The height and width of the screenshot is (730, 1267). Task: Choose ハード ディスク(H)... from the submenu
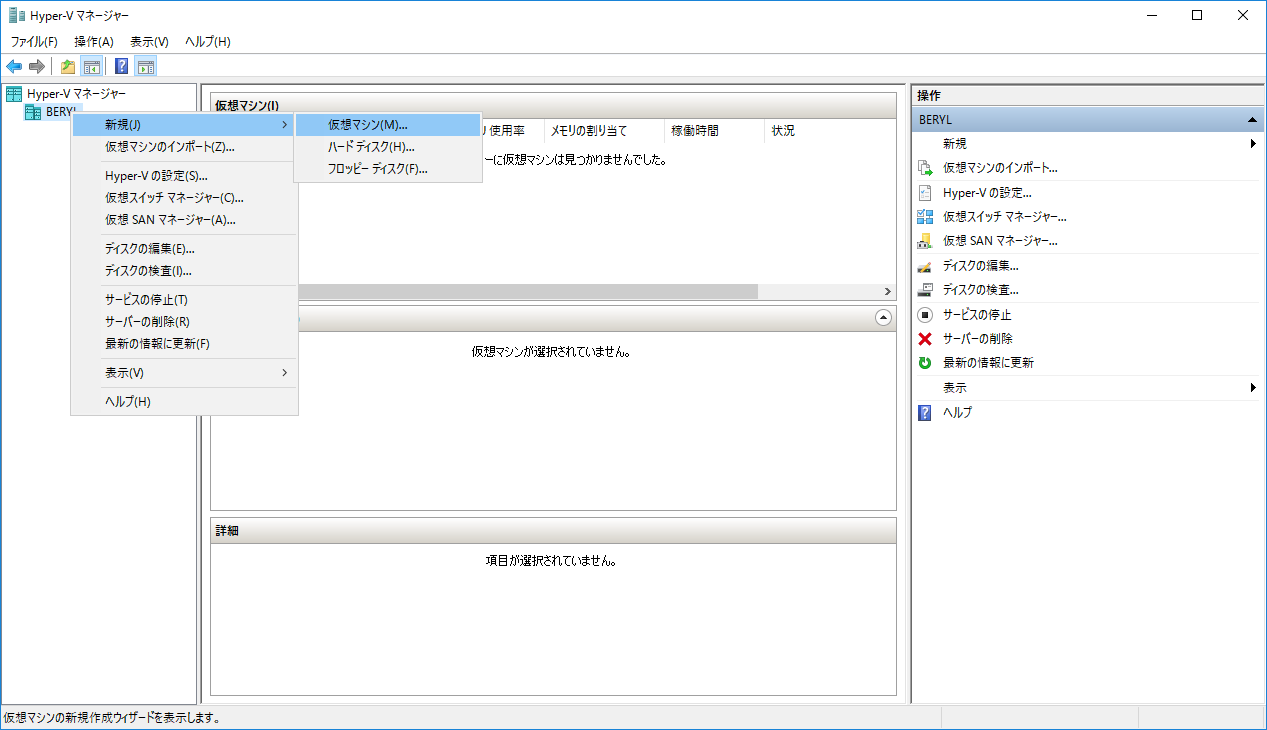pos(388,147)
